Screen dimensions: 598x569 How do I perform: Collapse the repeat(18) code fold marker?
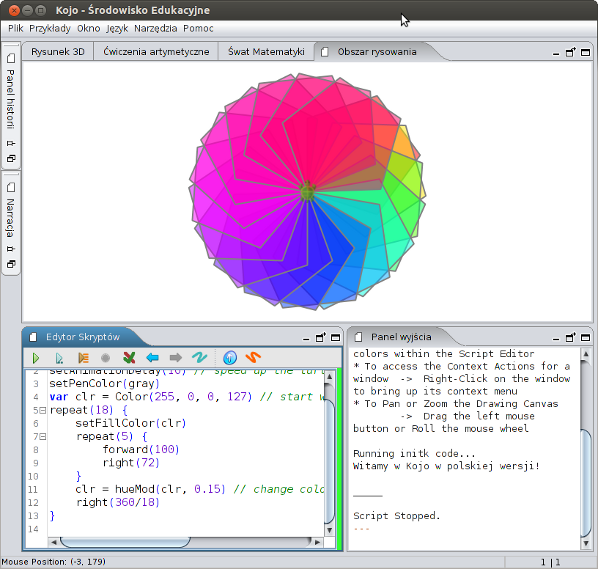43,410
